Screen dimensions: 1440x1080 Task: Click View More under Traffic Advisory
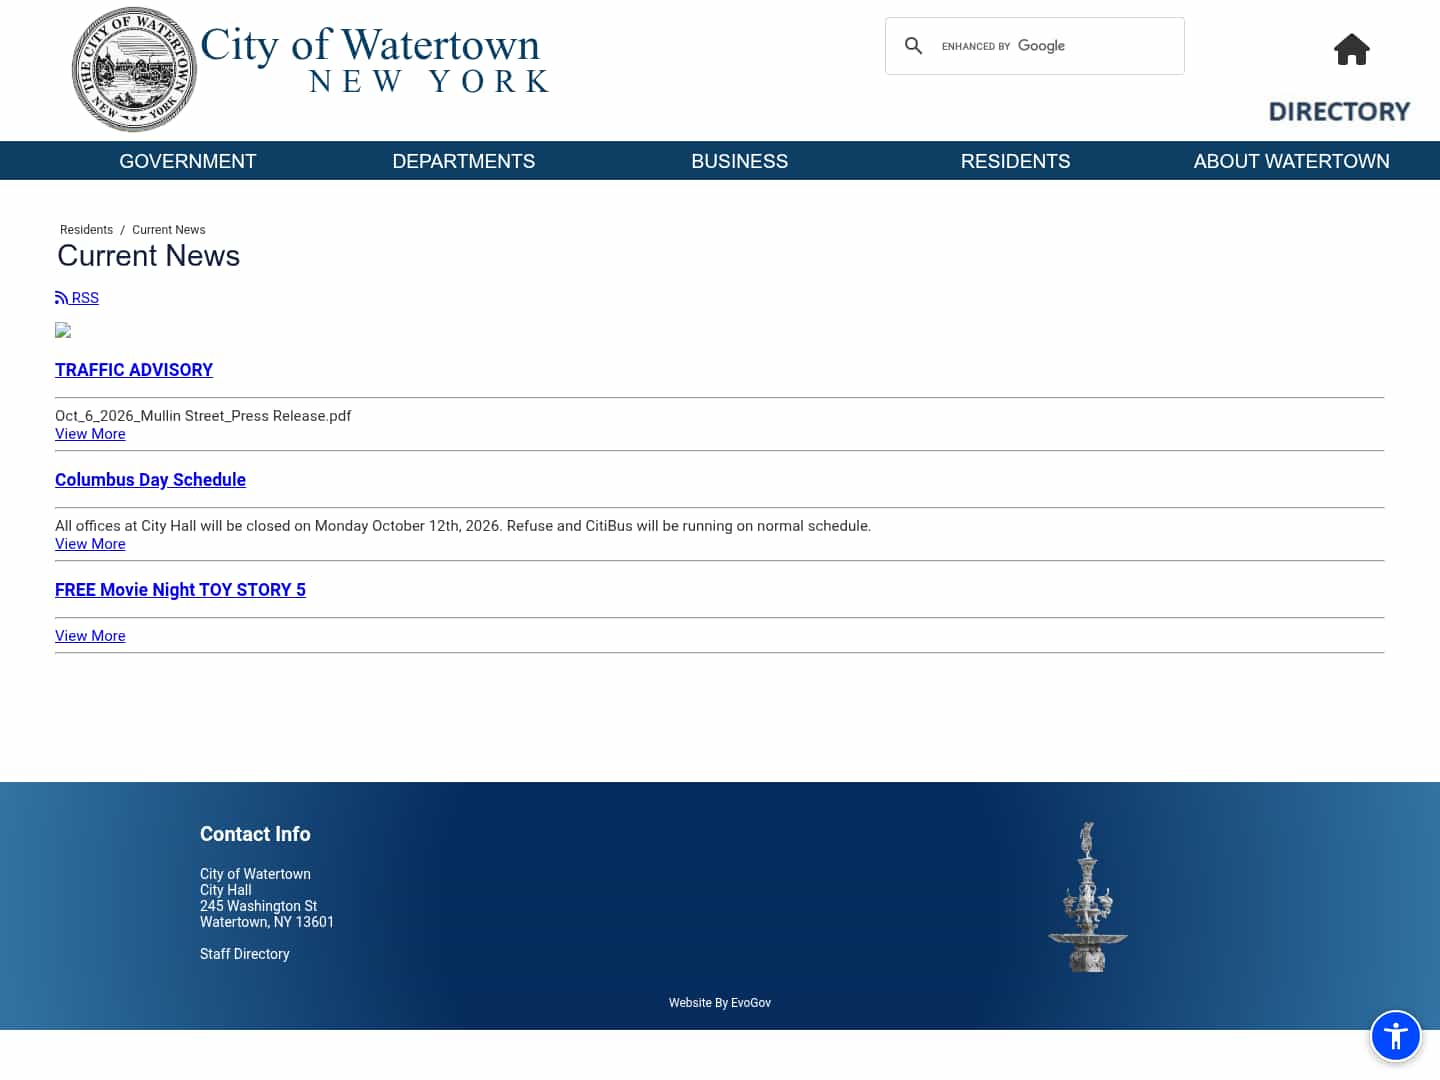pyautogui.click(x=90, y=434)
